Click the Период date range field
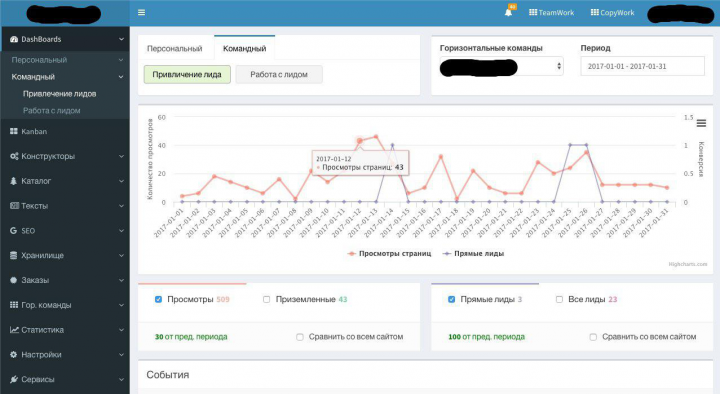Image resolution: width=720 pixels, height=394 pixels. [x=642, y=66]
